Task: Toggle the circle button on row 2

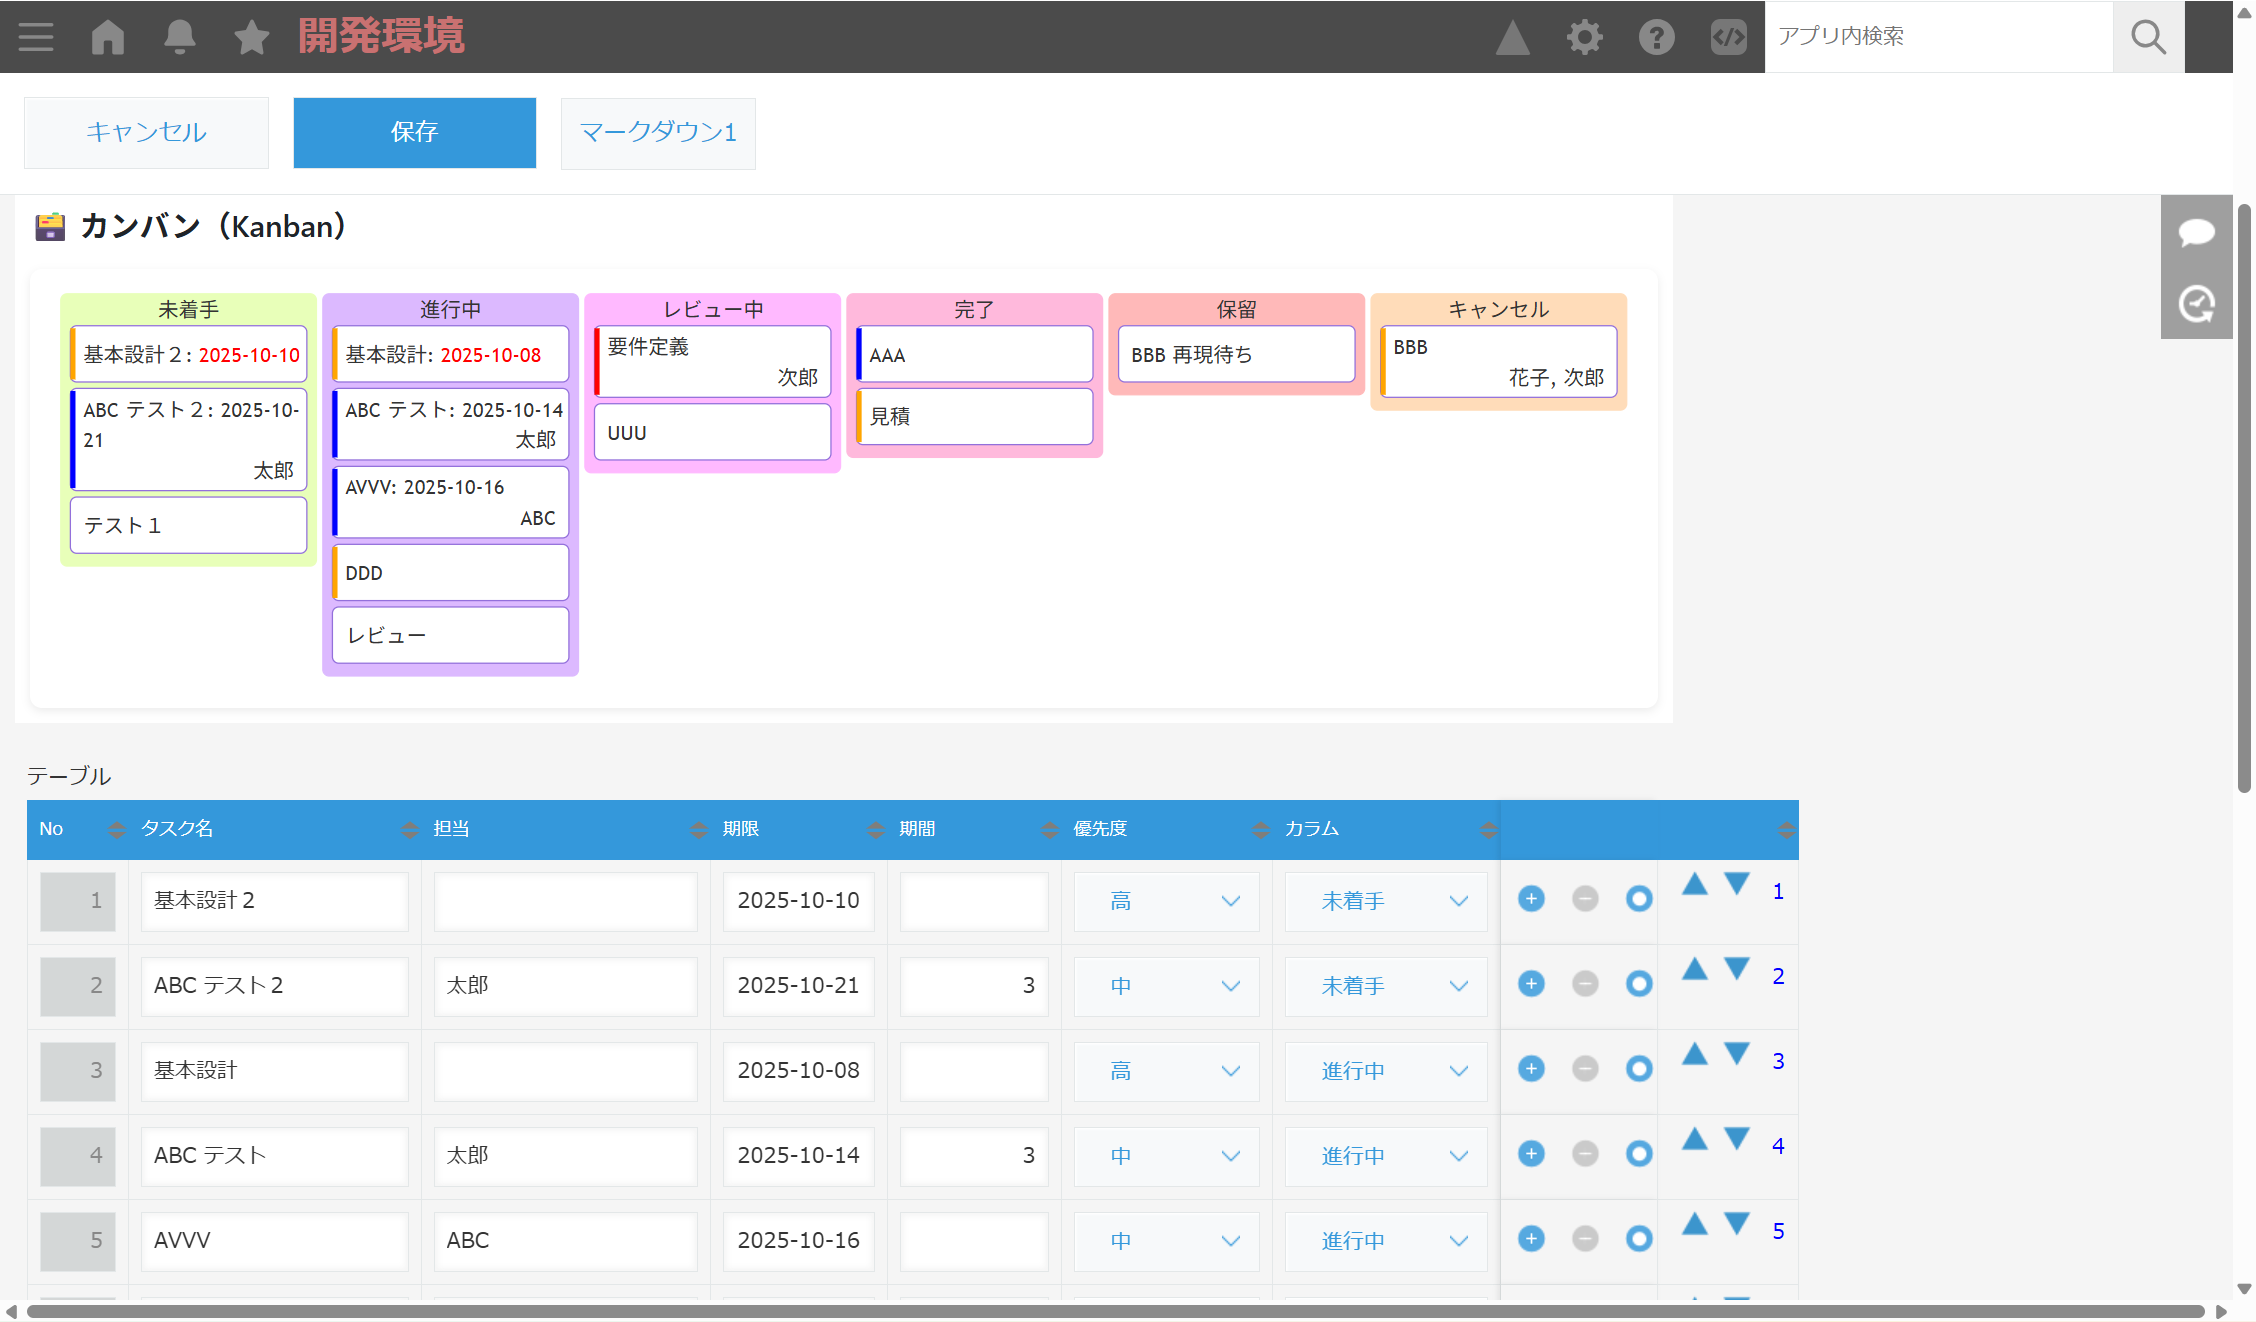Action: click(x=1638, y=984)
